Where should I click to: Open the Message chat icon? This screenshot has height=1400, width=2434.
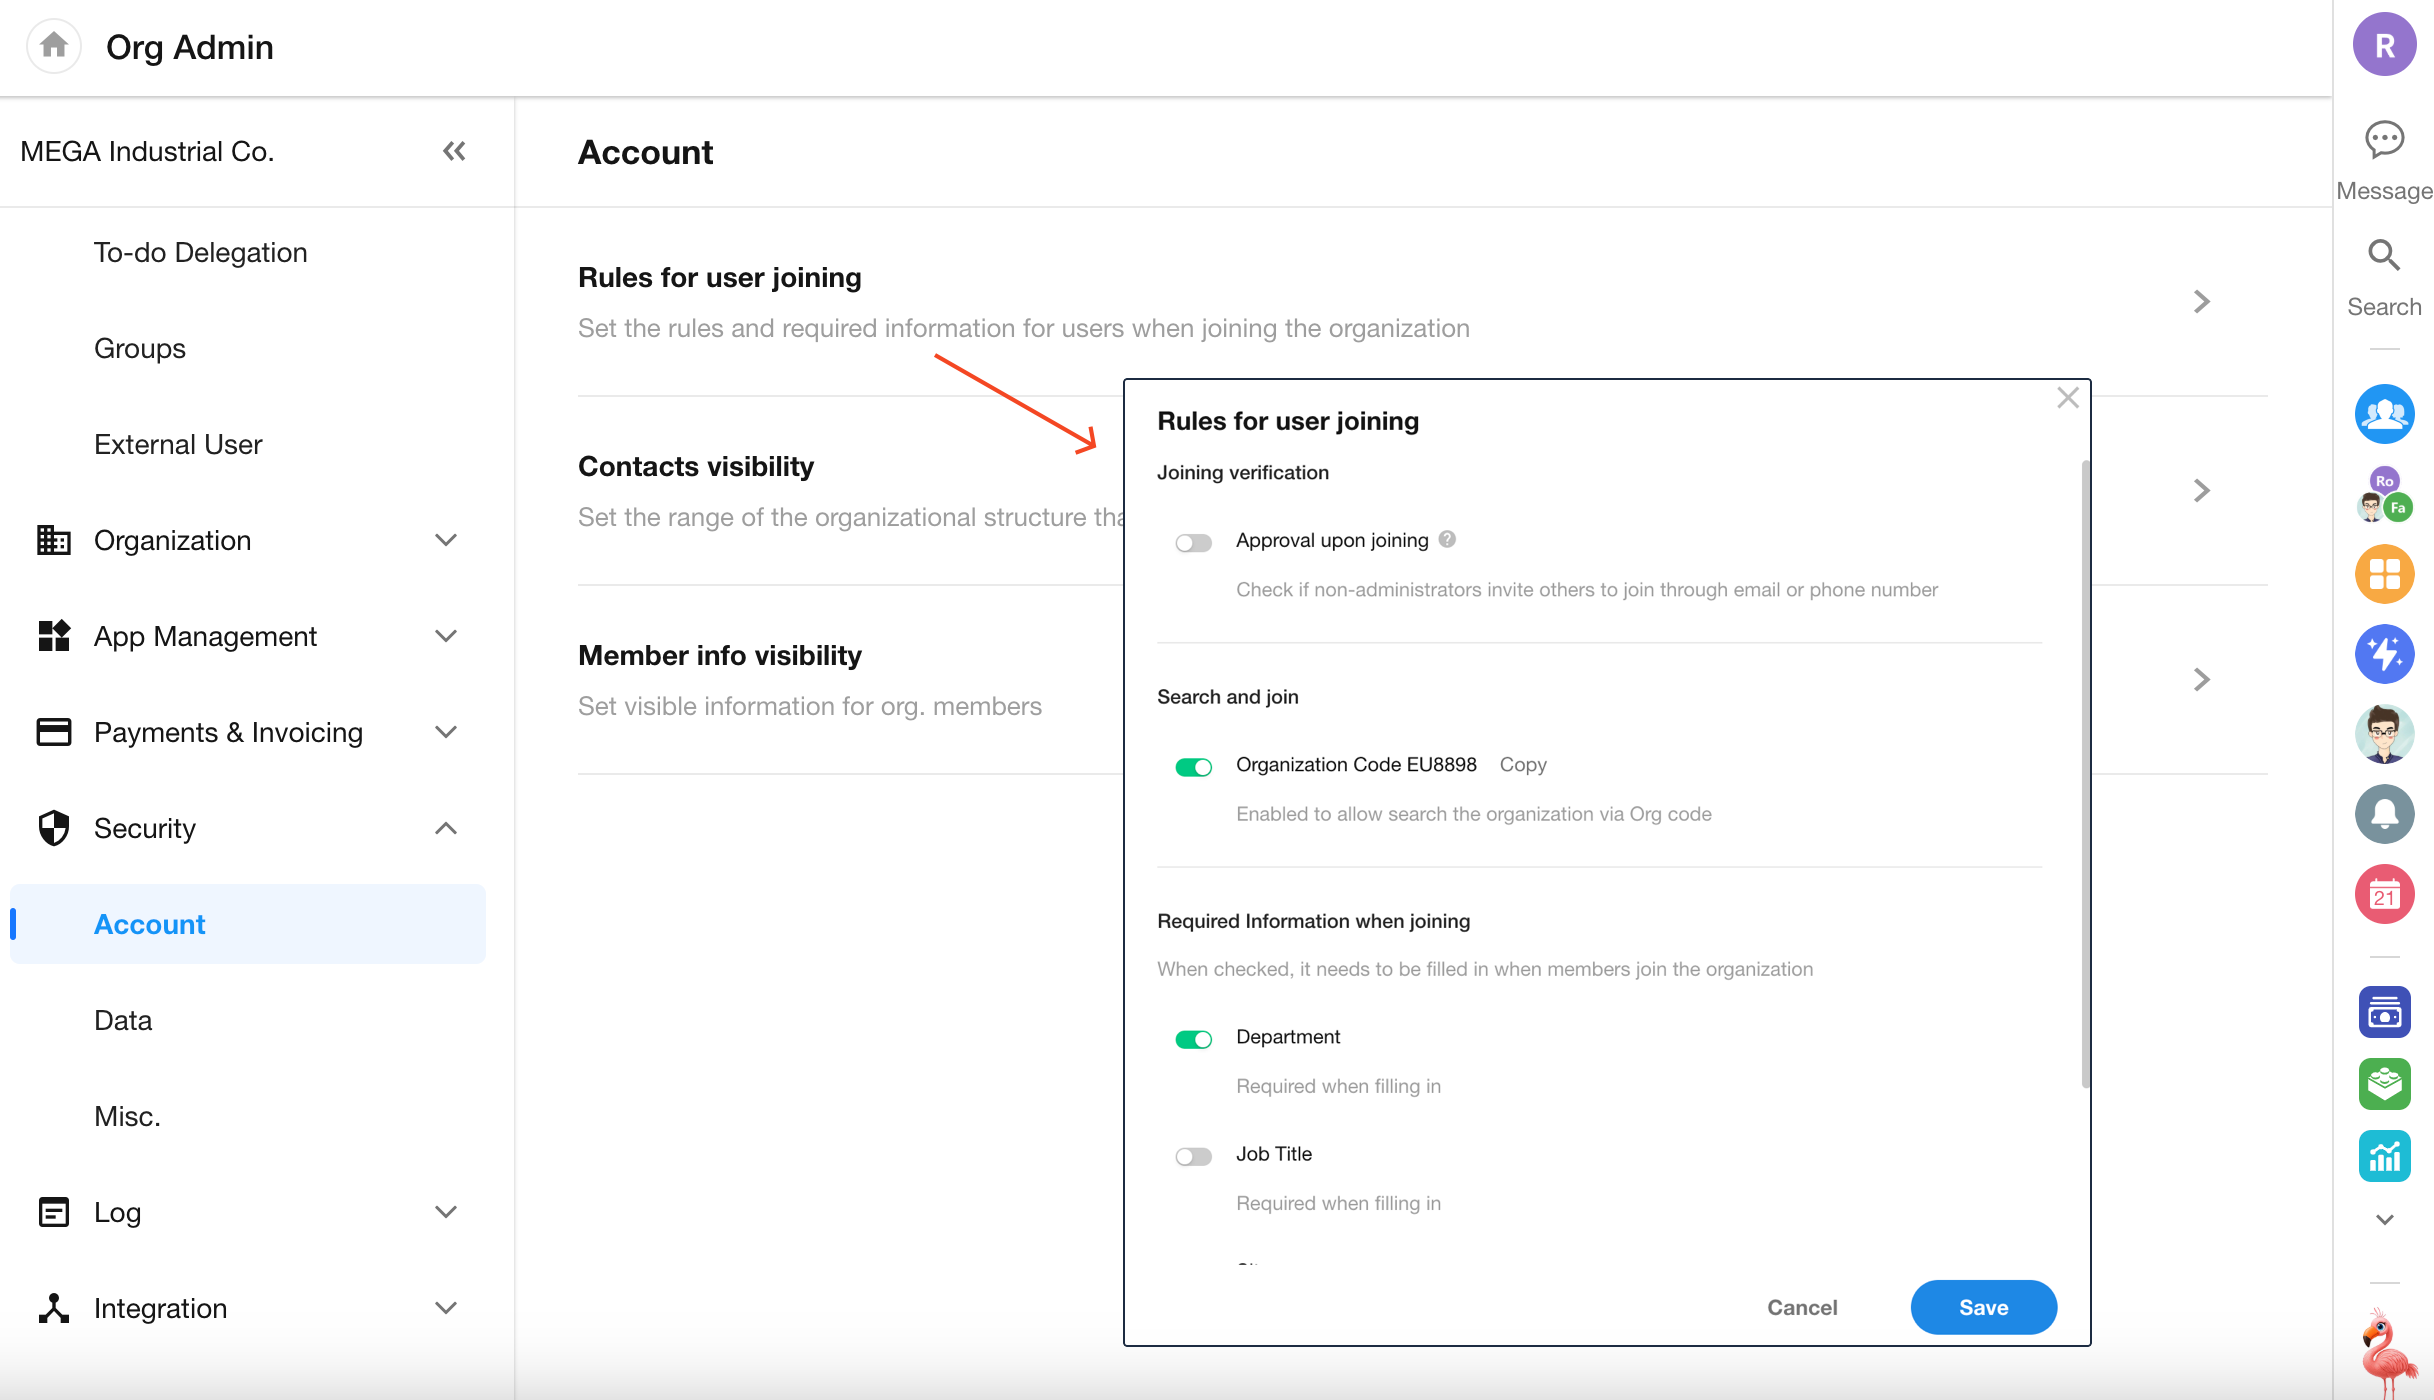(x=2384, y=140)
